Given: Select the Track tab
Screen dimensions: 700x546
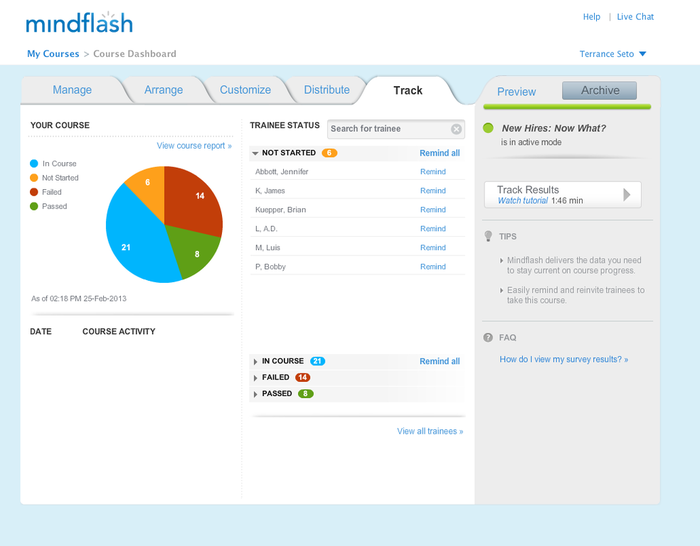Looking at the screenshot, I should coord(408,90).
